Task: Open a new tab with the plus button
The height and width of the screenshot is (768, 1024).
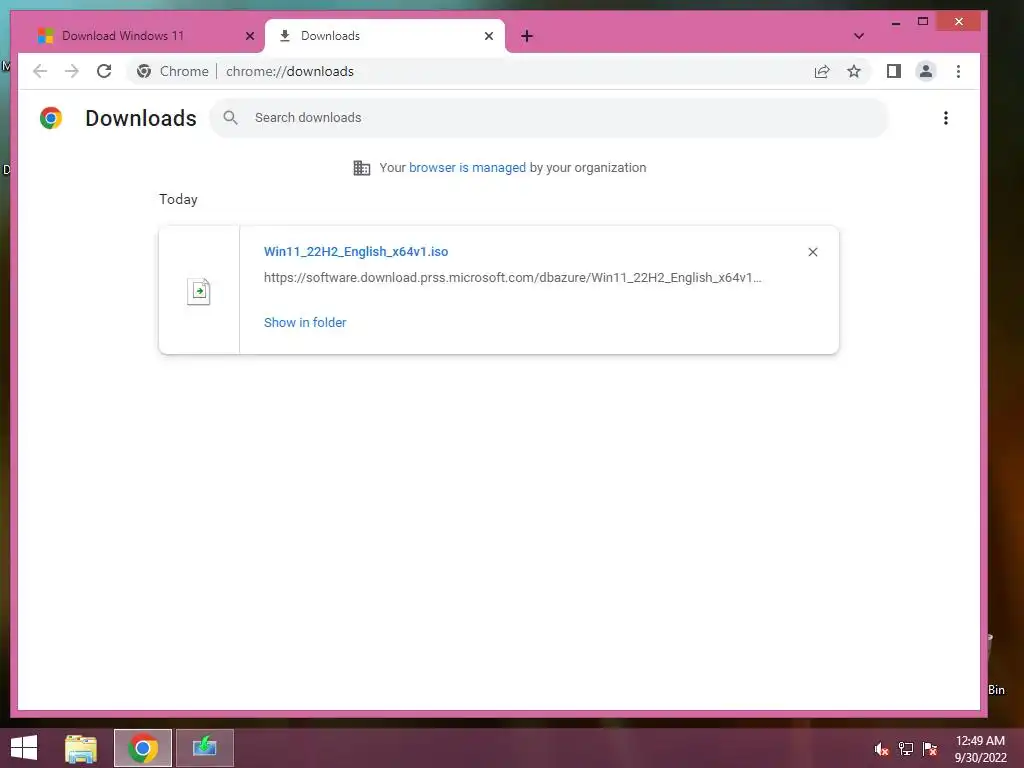Action: pyautogui.click(x=527, y=36)
